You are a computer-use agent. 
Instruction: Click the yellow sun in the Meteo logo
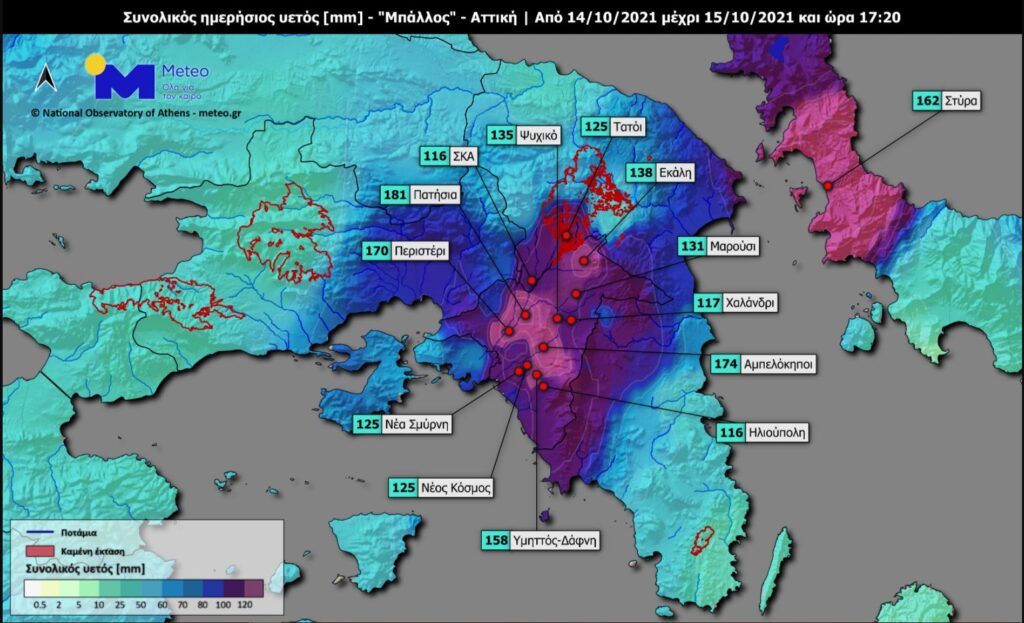(x=96, y=65)
